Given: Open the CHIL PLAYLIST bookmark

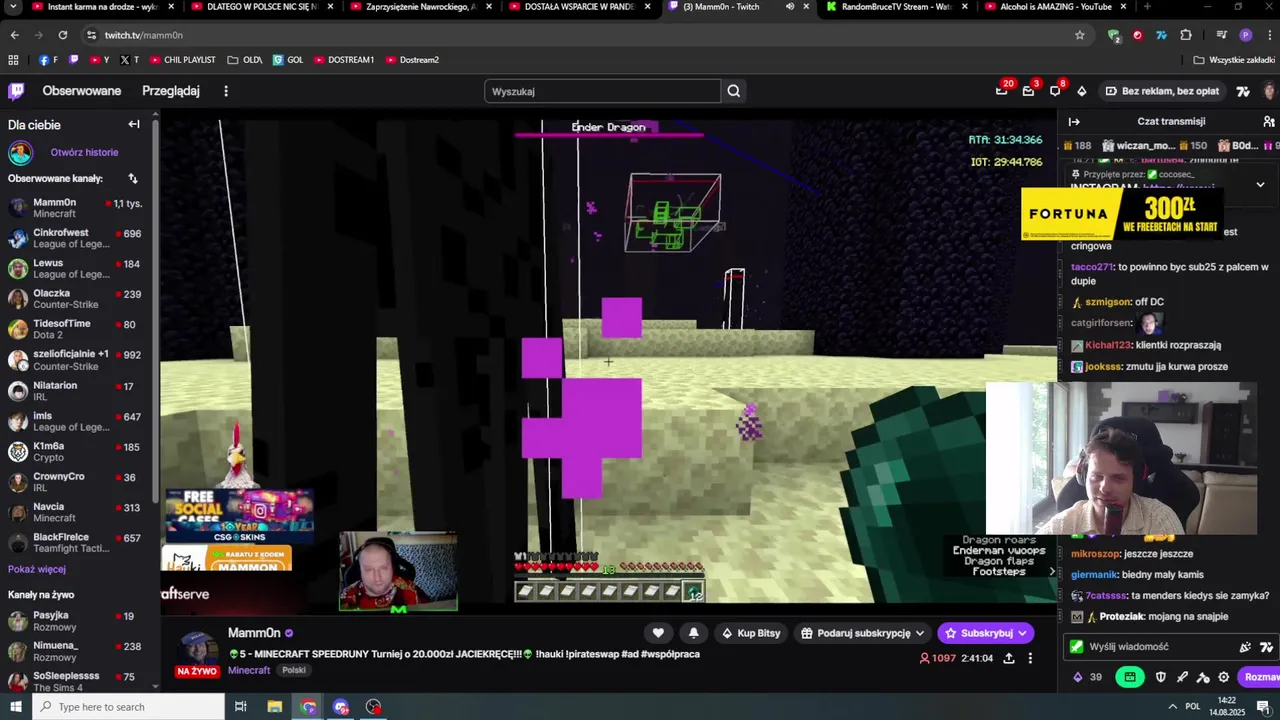Looking at the screenshot, I should click(182, 60).
